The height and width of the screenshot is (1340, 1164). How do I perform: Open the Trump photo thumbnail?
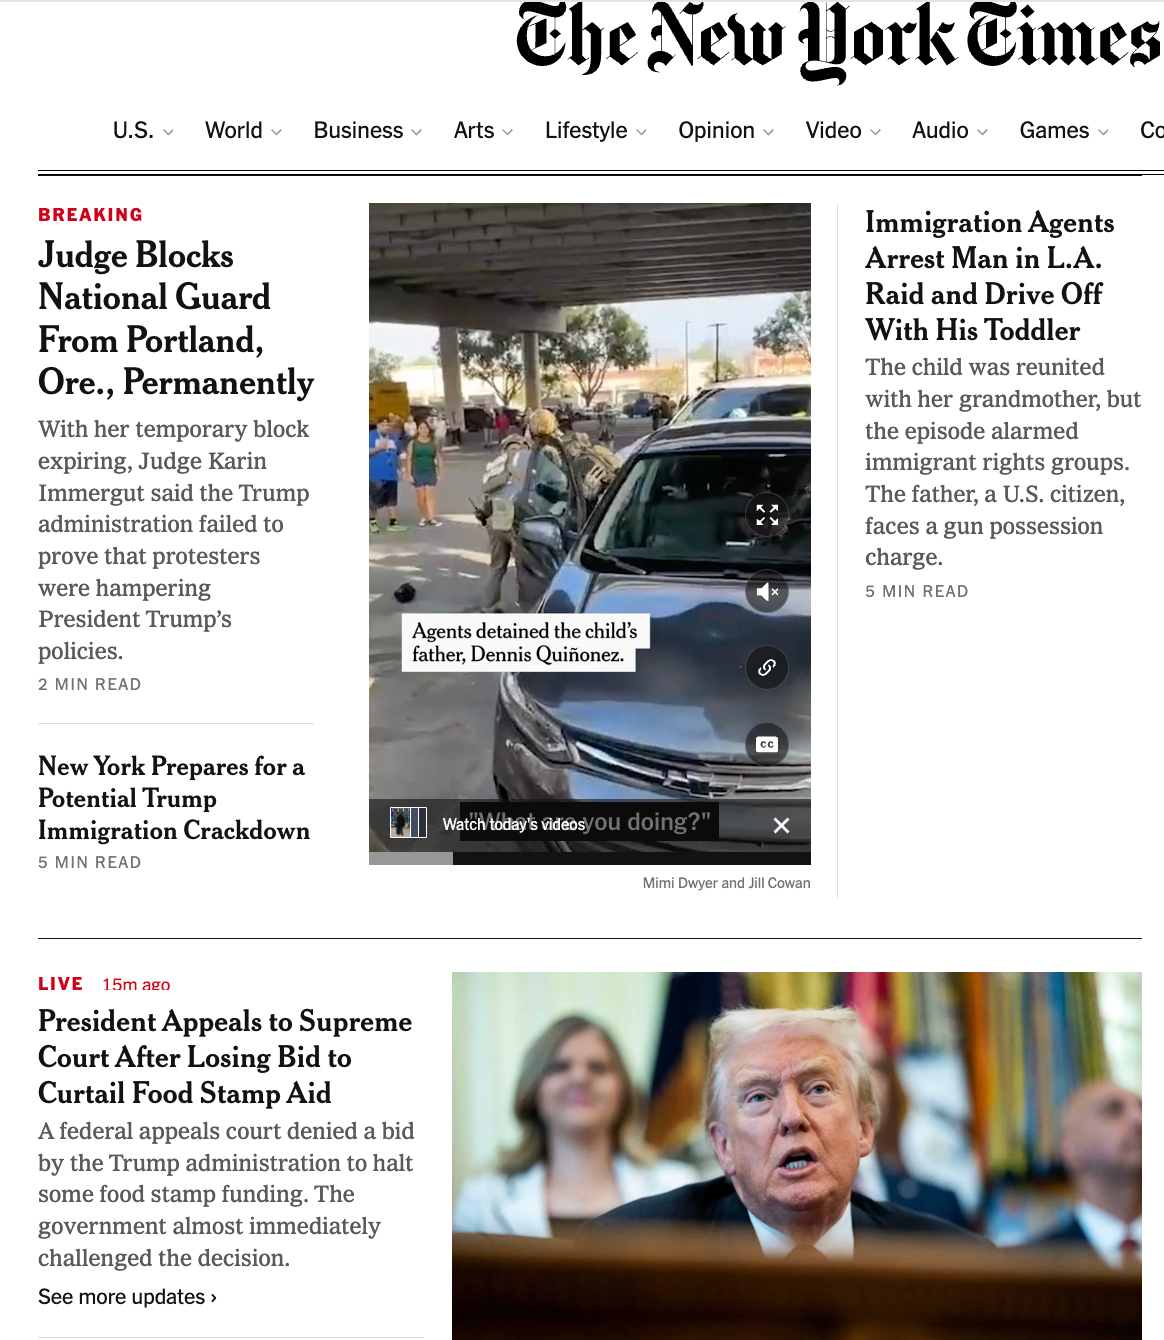(x=797, y=1156)
